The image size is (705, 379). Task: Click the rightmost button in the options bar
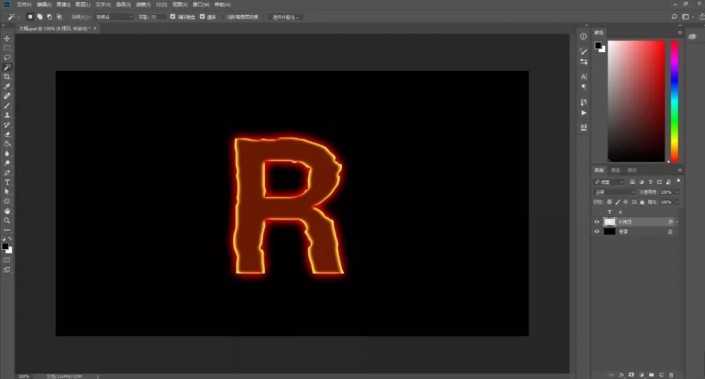click(x=286, y=17)
